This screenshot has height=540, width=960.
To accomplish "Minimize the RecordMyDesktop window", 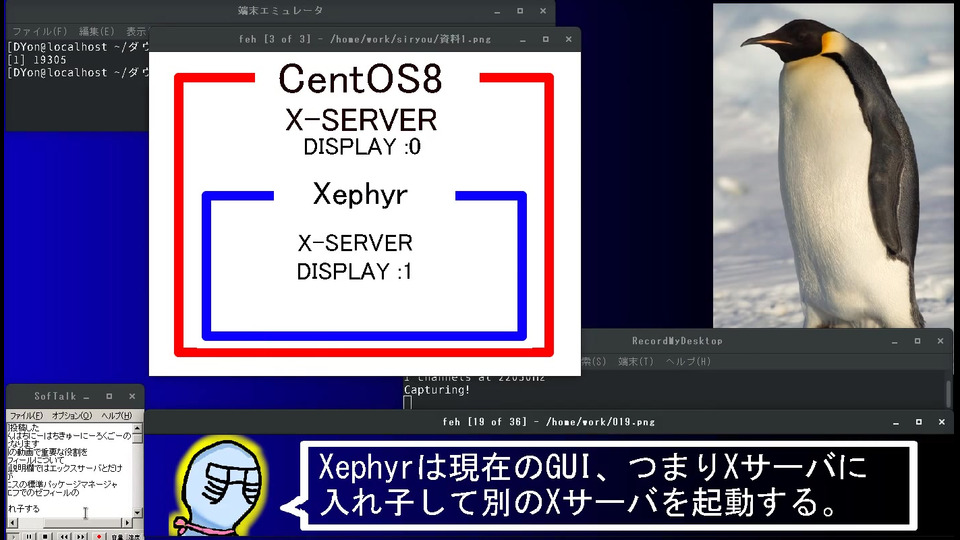I will [x=894, y=341].
